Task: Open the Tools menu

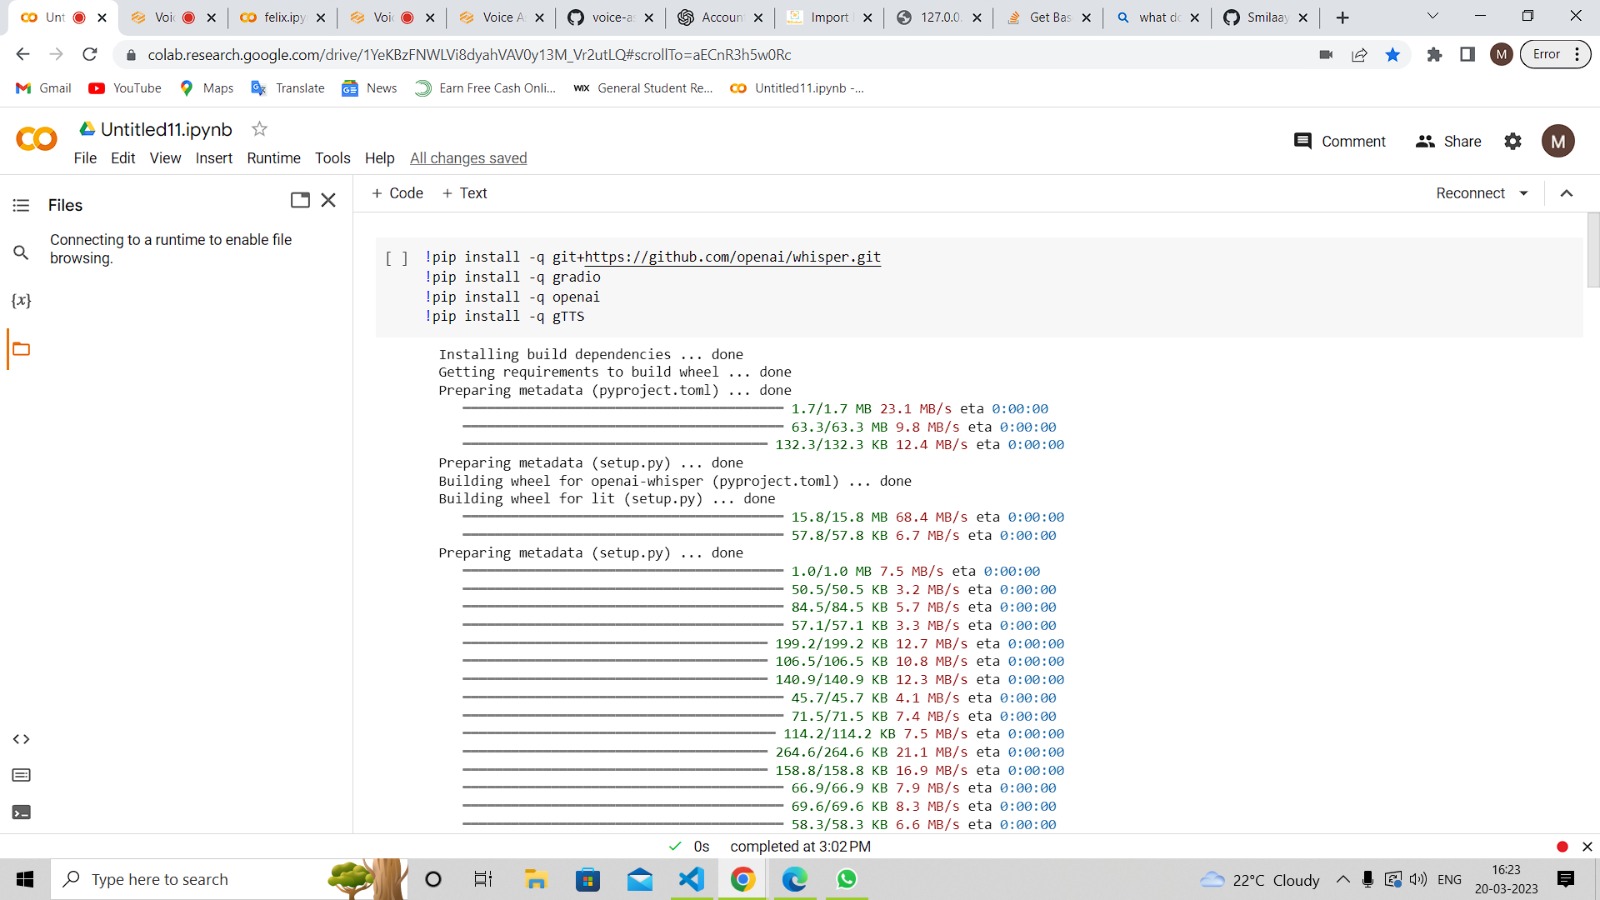Action: tap(333, 158)
